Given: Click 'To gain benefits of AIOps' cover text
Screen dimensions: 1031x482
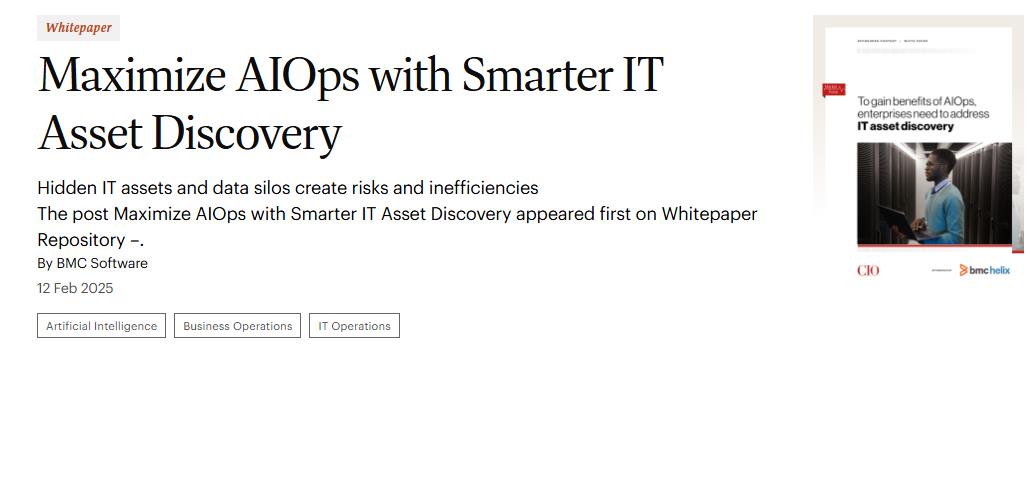Looking at the screenshot, I should [916, 101].
